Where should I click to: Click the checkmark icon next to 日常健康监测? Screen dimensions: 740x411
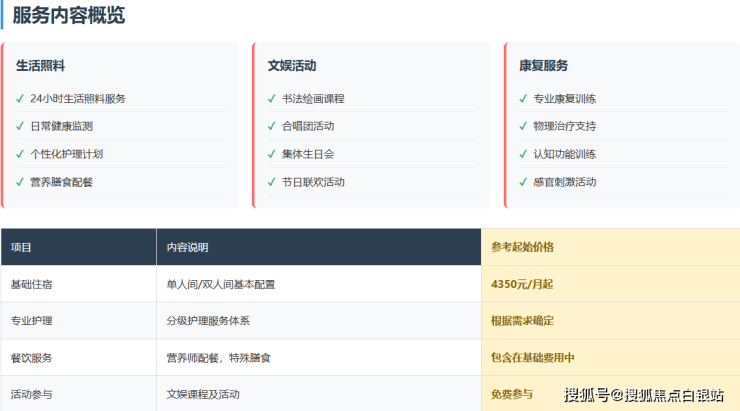tap(20, 127)
